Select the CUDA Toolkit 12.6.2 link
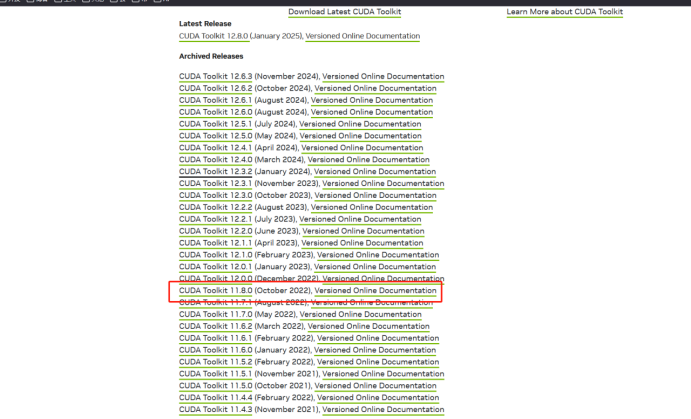Screen dimensions: 691x419 point(215,88)
